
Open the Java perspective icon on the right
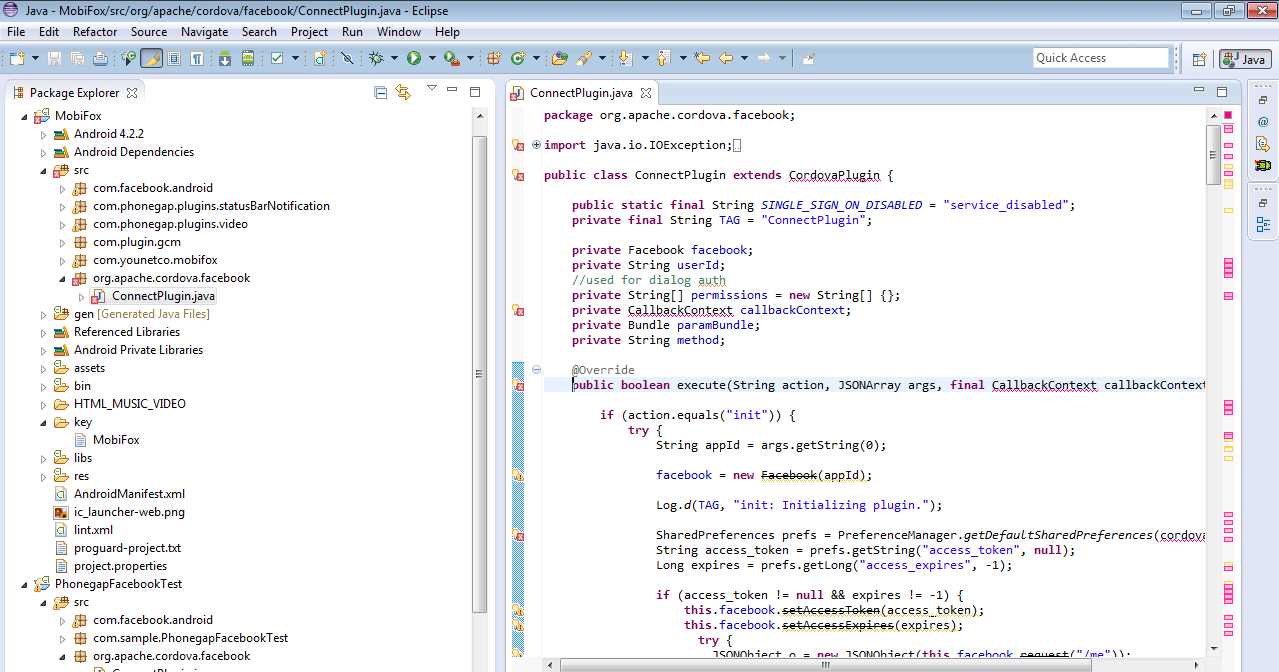point(1244,58)
